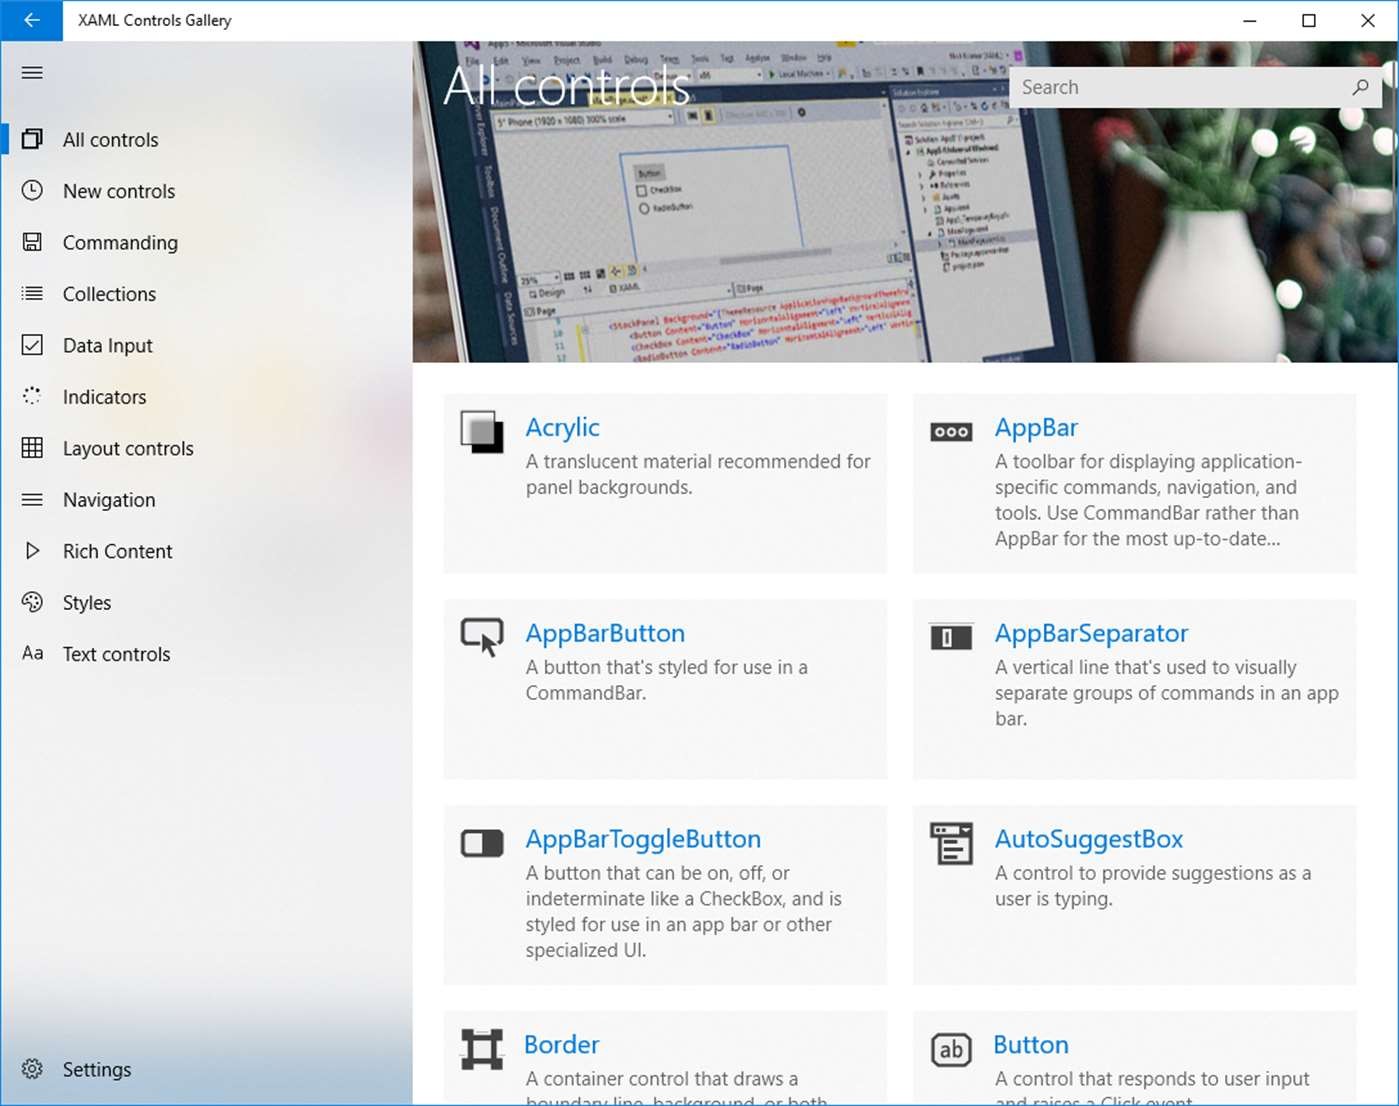Click 'A translucent material recommended' description
The height and width of the screenshot is (1106, 1399).
click(x=698, y=474)
